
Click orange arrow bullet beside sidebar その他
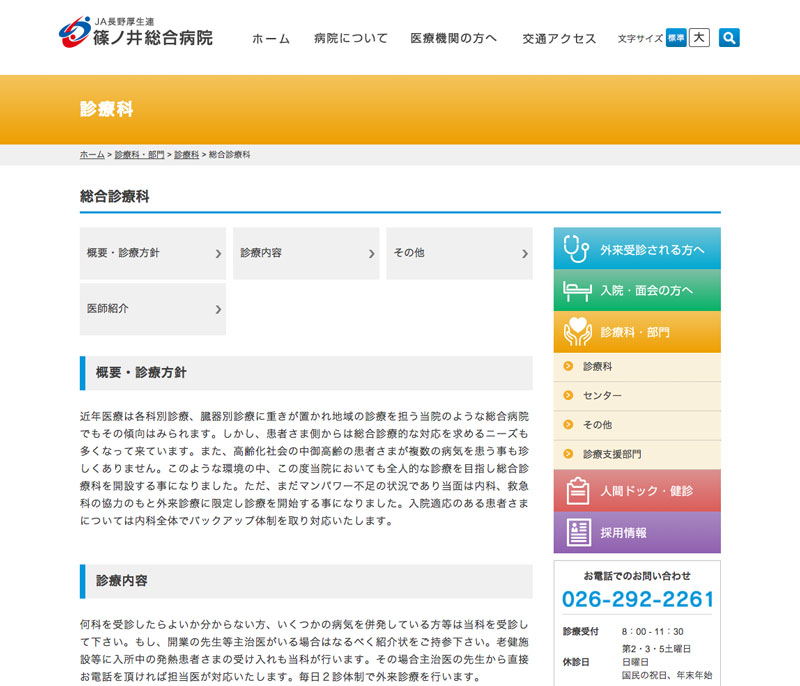(x=568, y=424)
